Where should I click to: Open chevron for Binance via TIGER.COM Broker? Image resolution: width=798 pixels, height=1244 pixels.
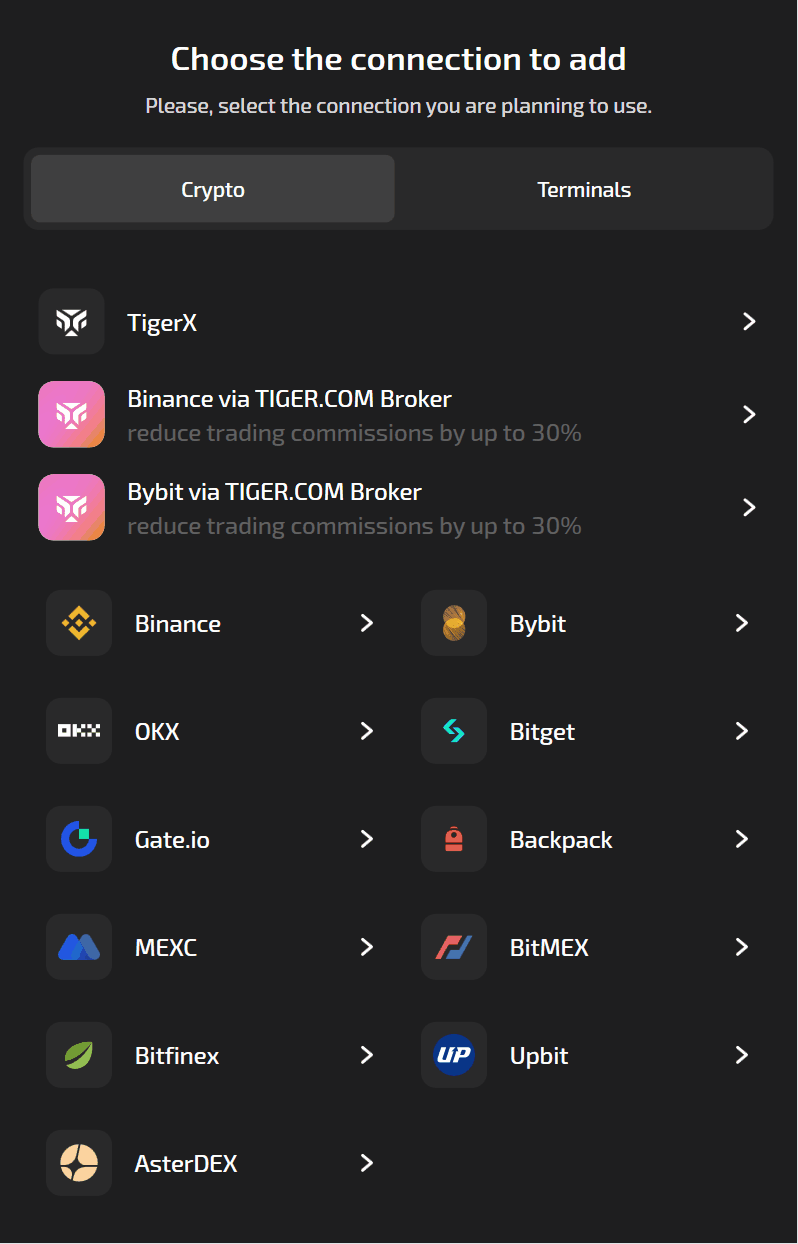[x=749, y=414]
